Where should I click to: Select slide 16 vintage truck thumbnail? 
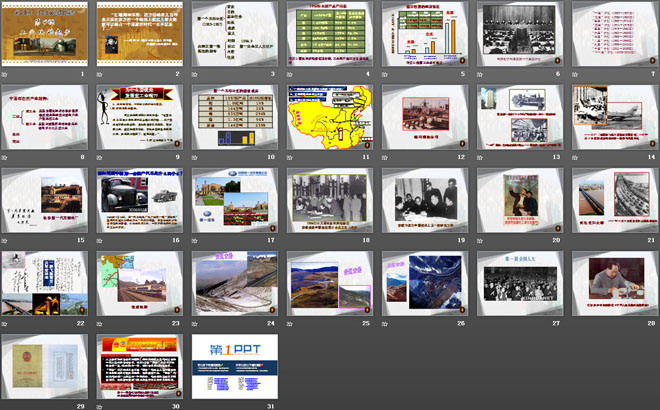coord(140,200)
